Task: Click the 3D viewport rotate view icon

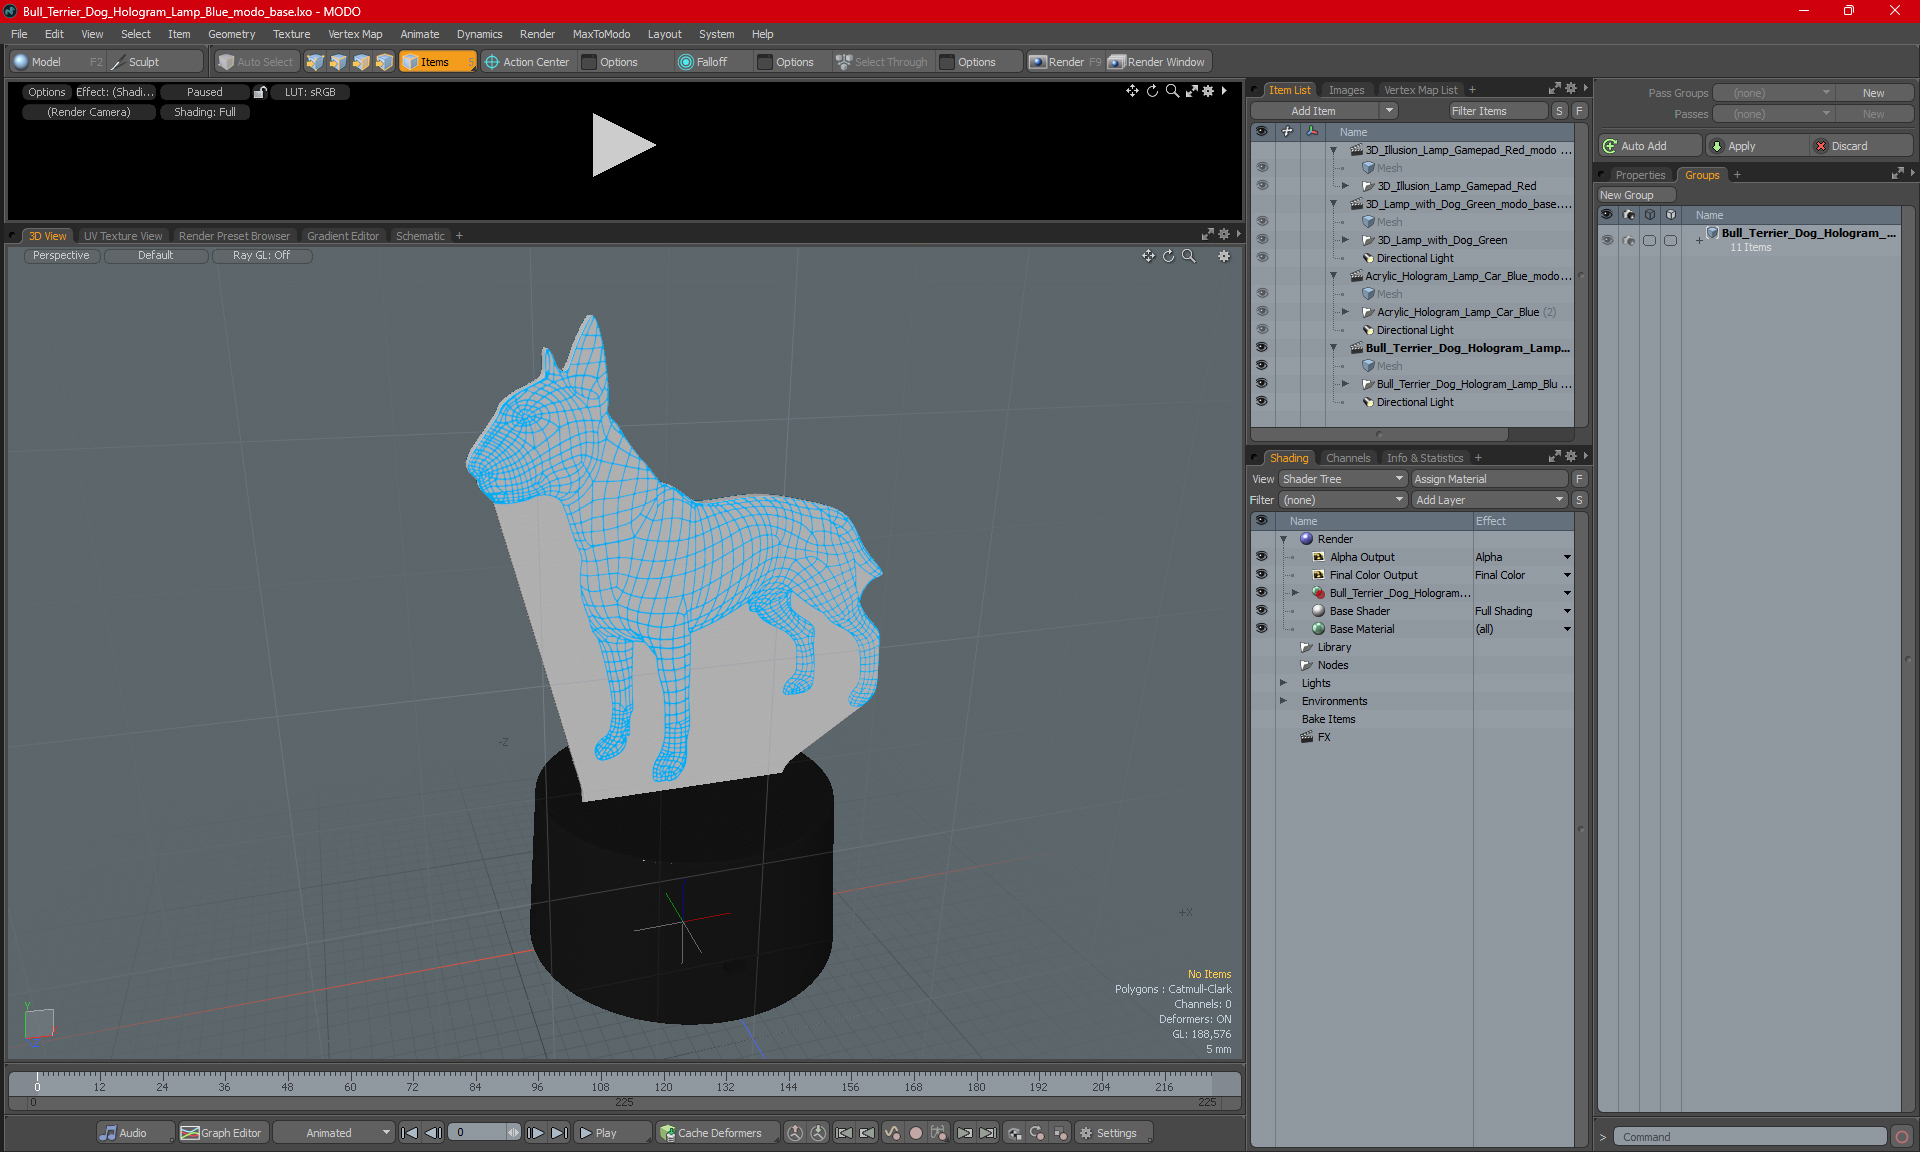Action: (1168, 256)
